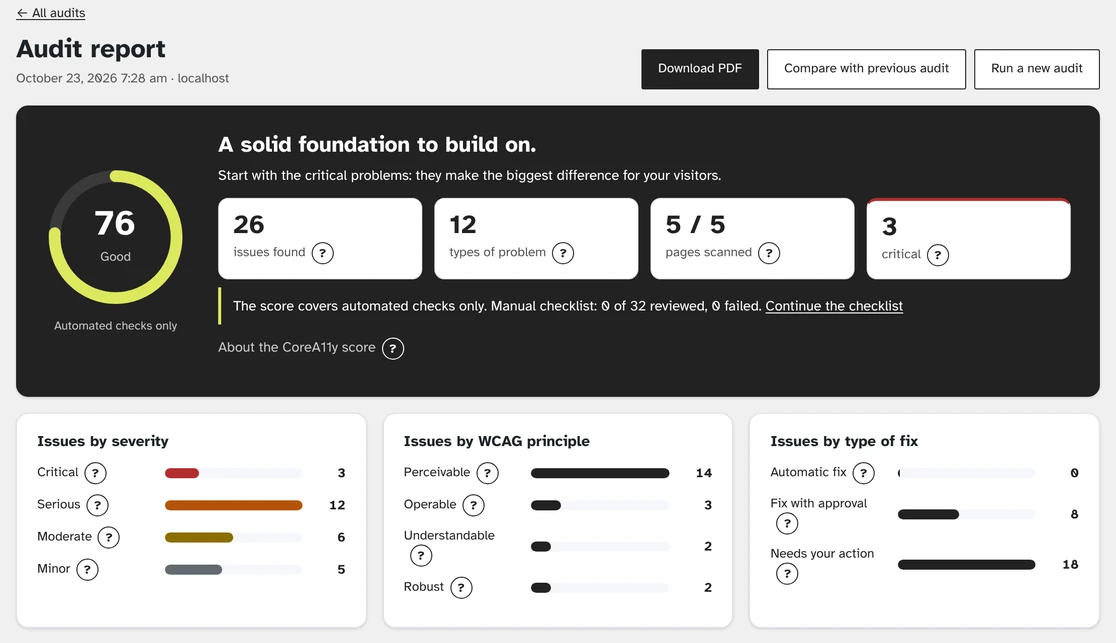Open help icon next to issues found

pos(322,253)
